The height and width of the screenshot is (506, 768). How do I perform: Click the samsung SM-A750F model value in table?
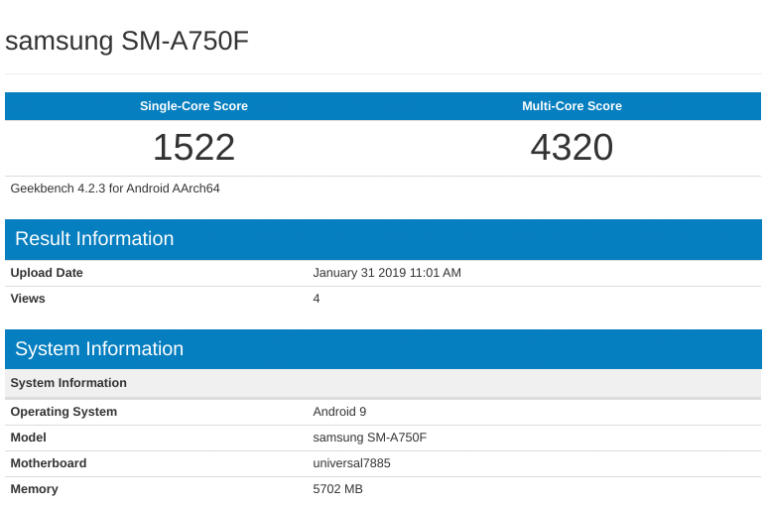click(370, 438)
